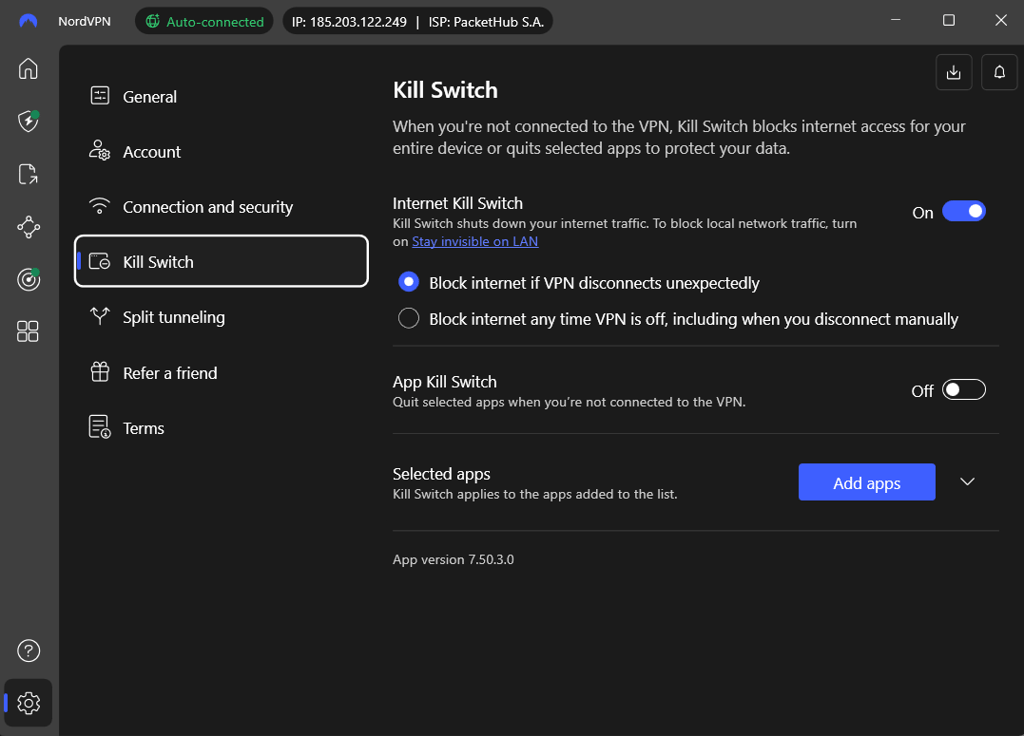The image size is (1024, 736).
Task: Click the Selected apps label
Action: (x=441, y=474)
